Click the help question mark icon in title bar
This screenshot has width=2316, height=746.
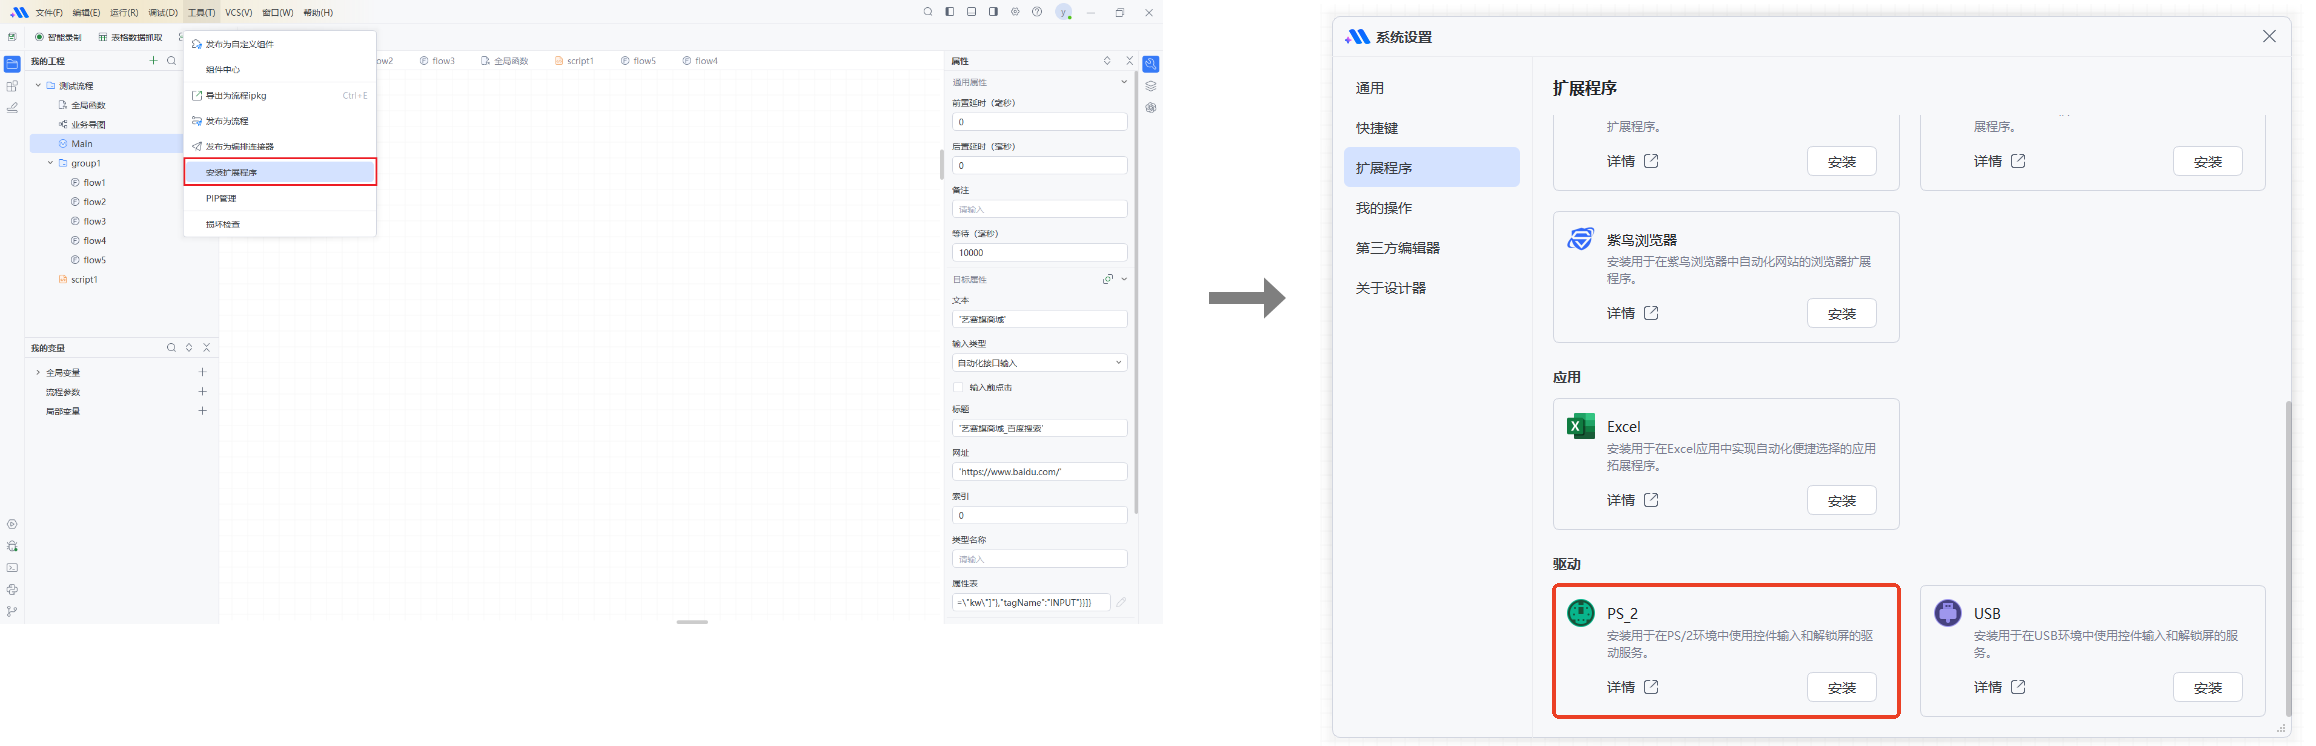point(1037,12)
